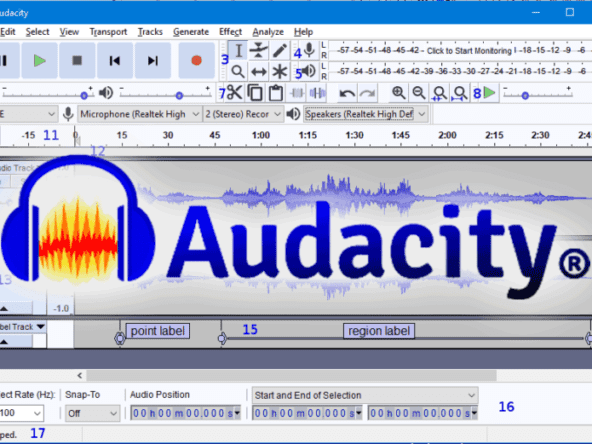Open the selection end time format arrow
Image resolution: width=592 pixels, height=444 pixels.
click(x=474, y=413)
